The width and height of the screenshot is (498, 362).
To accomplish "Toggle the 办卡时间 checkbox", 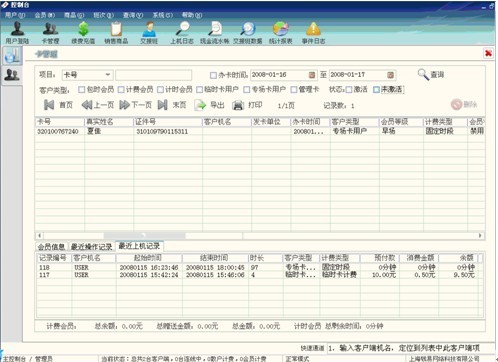I will [x=213, y=75].
